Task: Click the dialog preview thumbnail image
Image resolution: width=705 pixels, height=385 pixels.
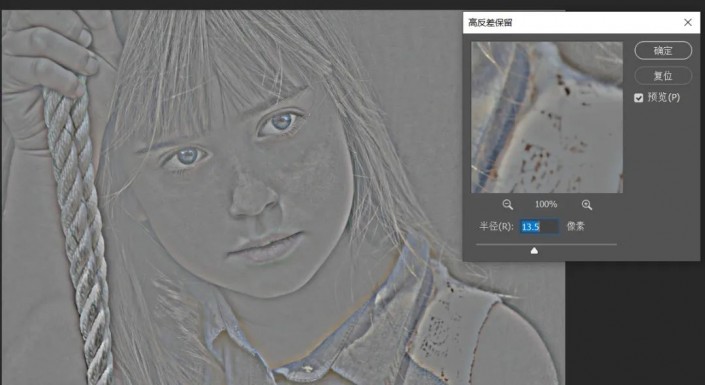Action: 547,117
